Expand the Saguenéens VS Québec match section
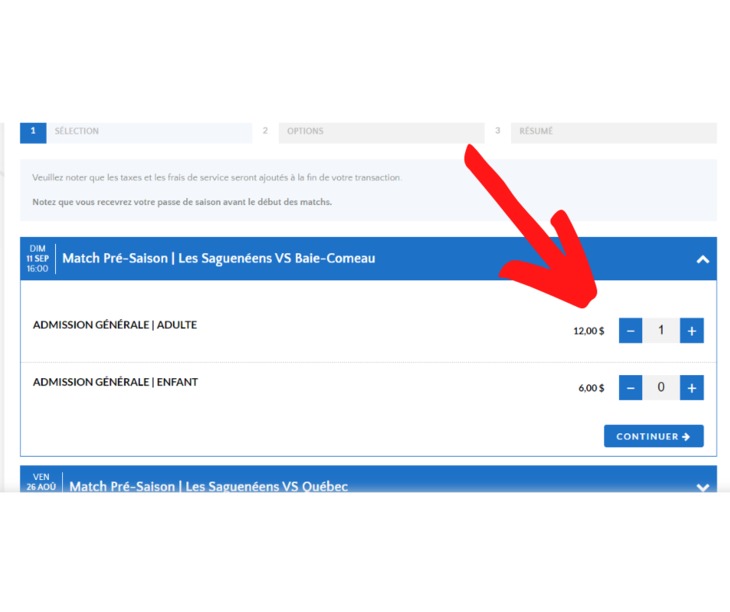Viewport: 730px width, 612px height. tap(703, 487)
